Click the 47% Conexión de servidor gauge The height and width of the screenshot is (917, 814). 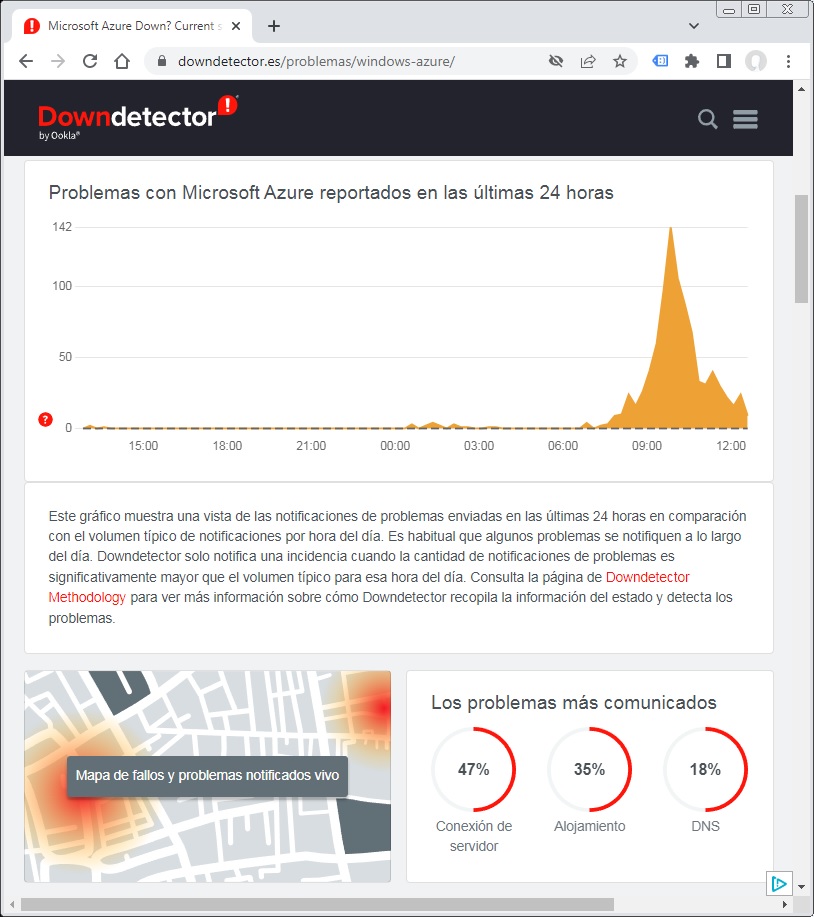(x=474, y=769)
